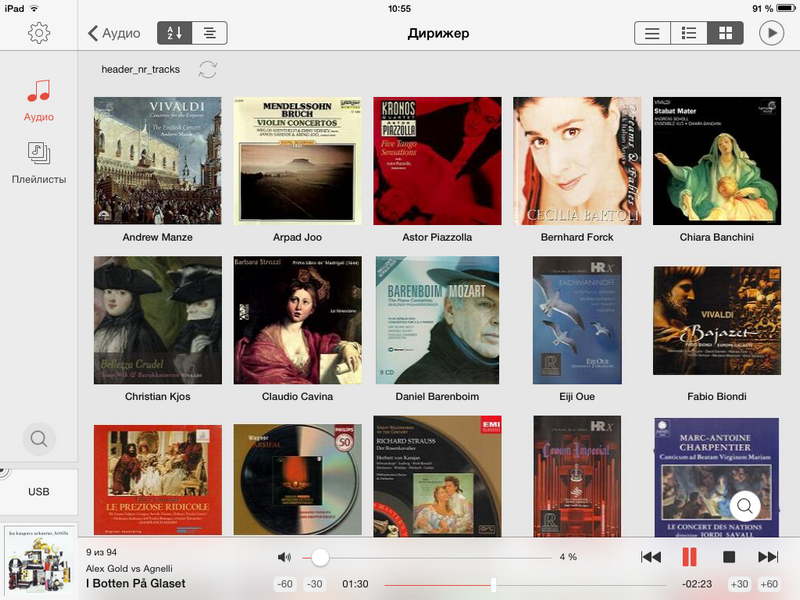
Task: Select the USB source
Action: click(x=39, y=492)
